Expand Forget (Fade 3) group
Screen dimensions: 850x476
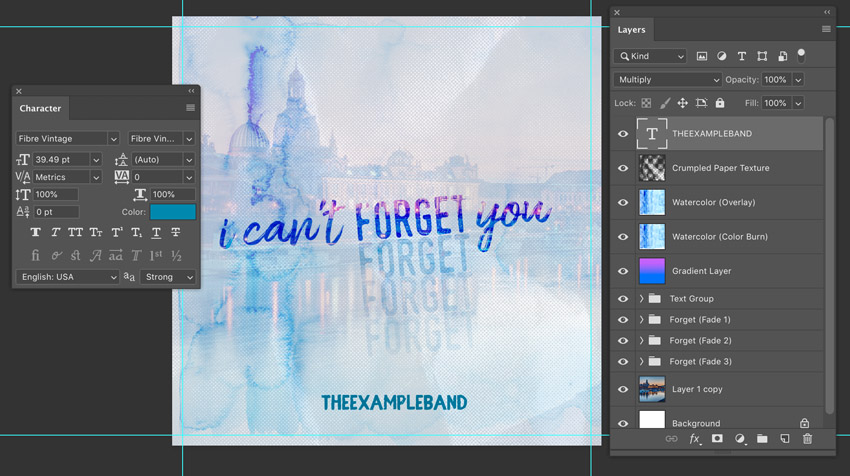[x=642, y=362]
